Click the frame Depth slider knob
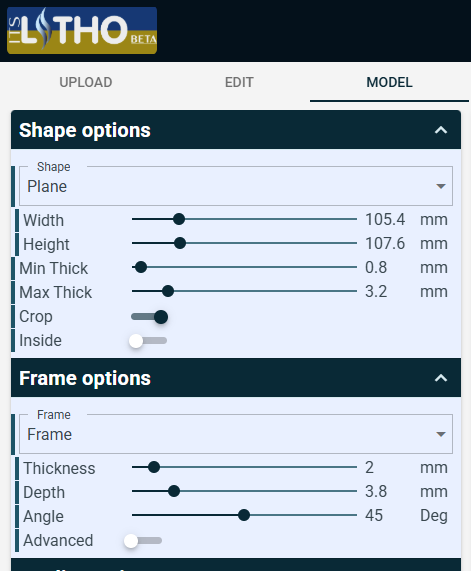 (x=174, y=491)
